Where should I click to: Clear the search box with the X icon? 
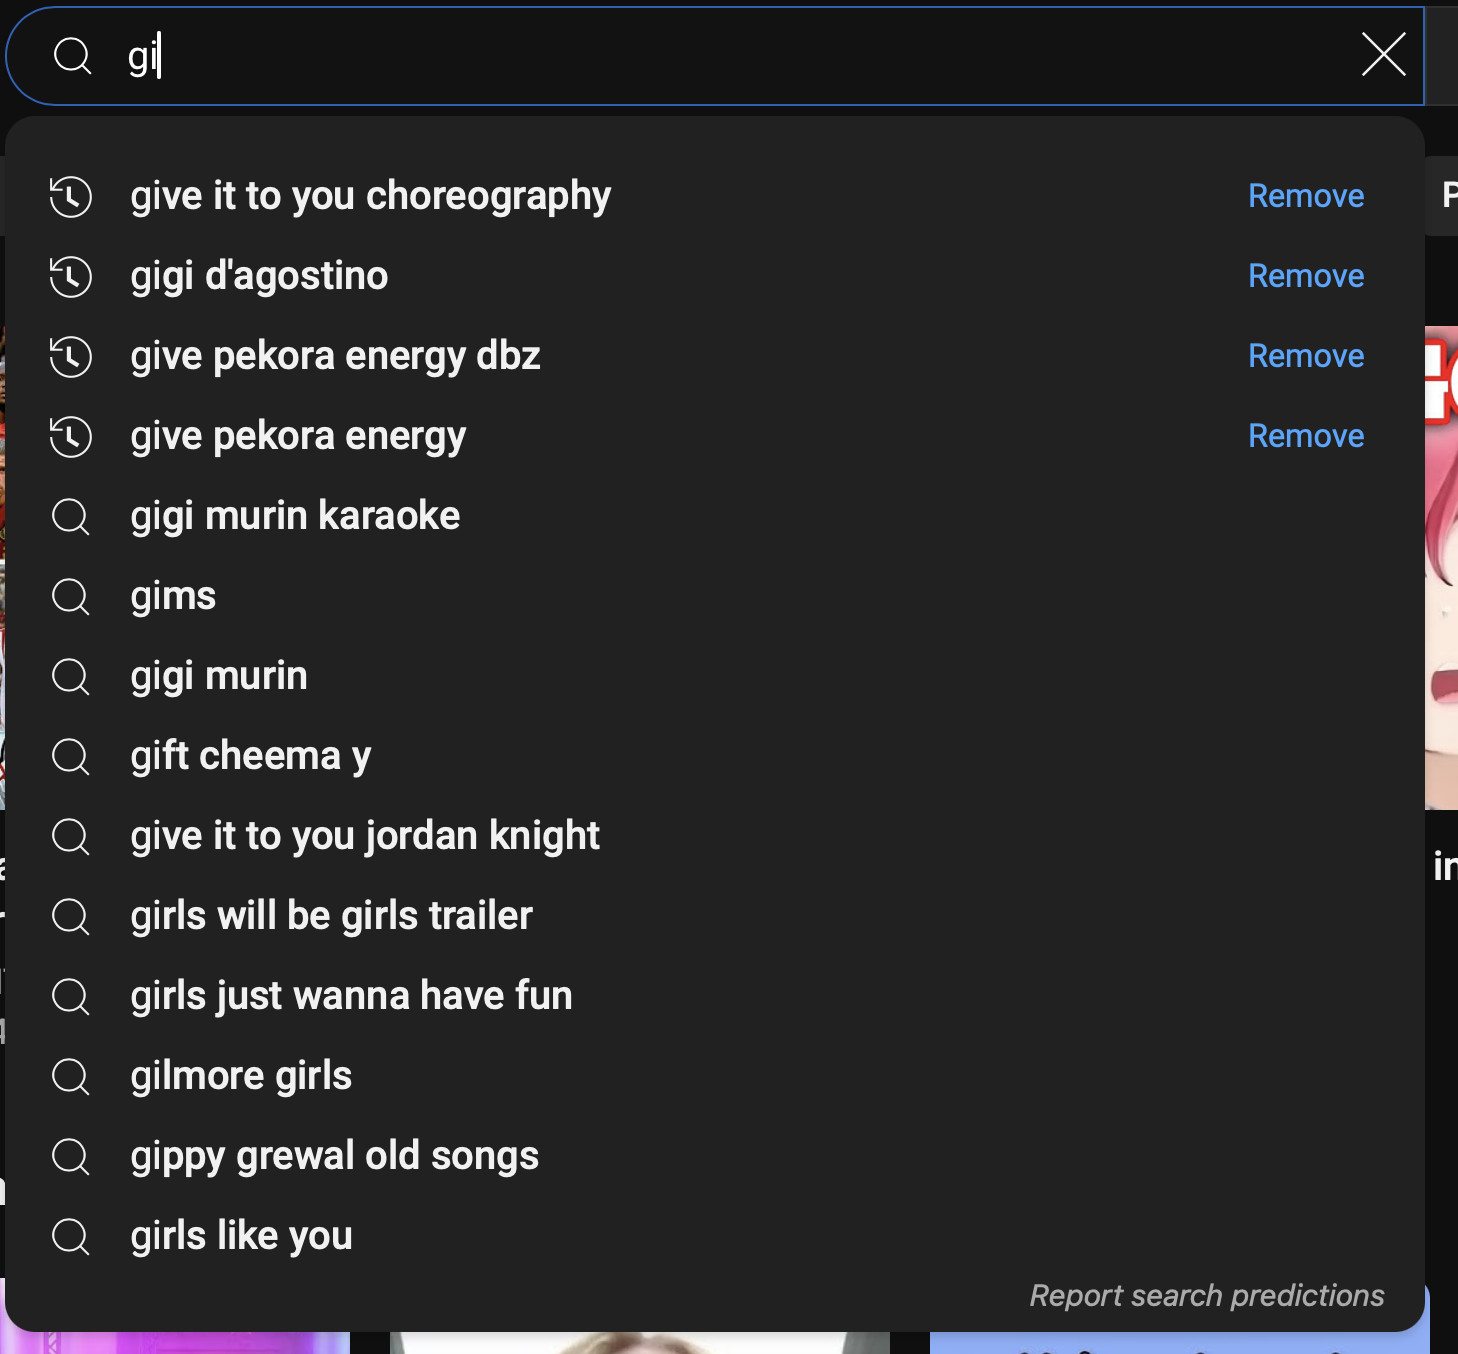1384,54
